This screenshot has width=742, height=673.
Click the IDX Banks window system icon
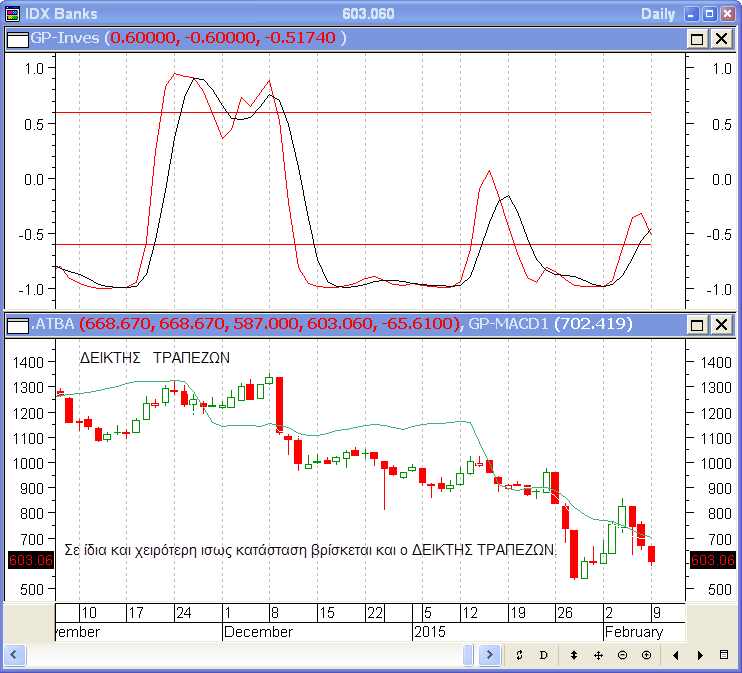[x=12, y=14]
